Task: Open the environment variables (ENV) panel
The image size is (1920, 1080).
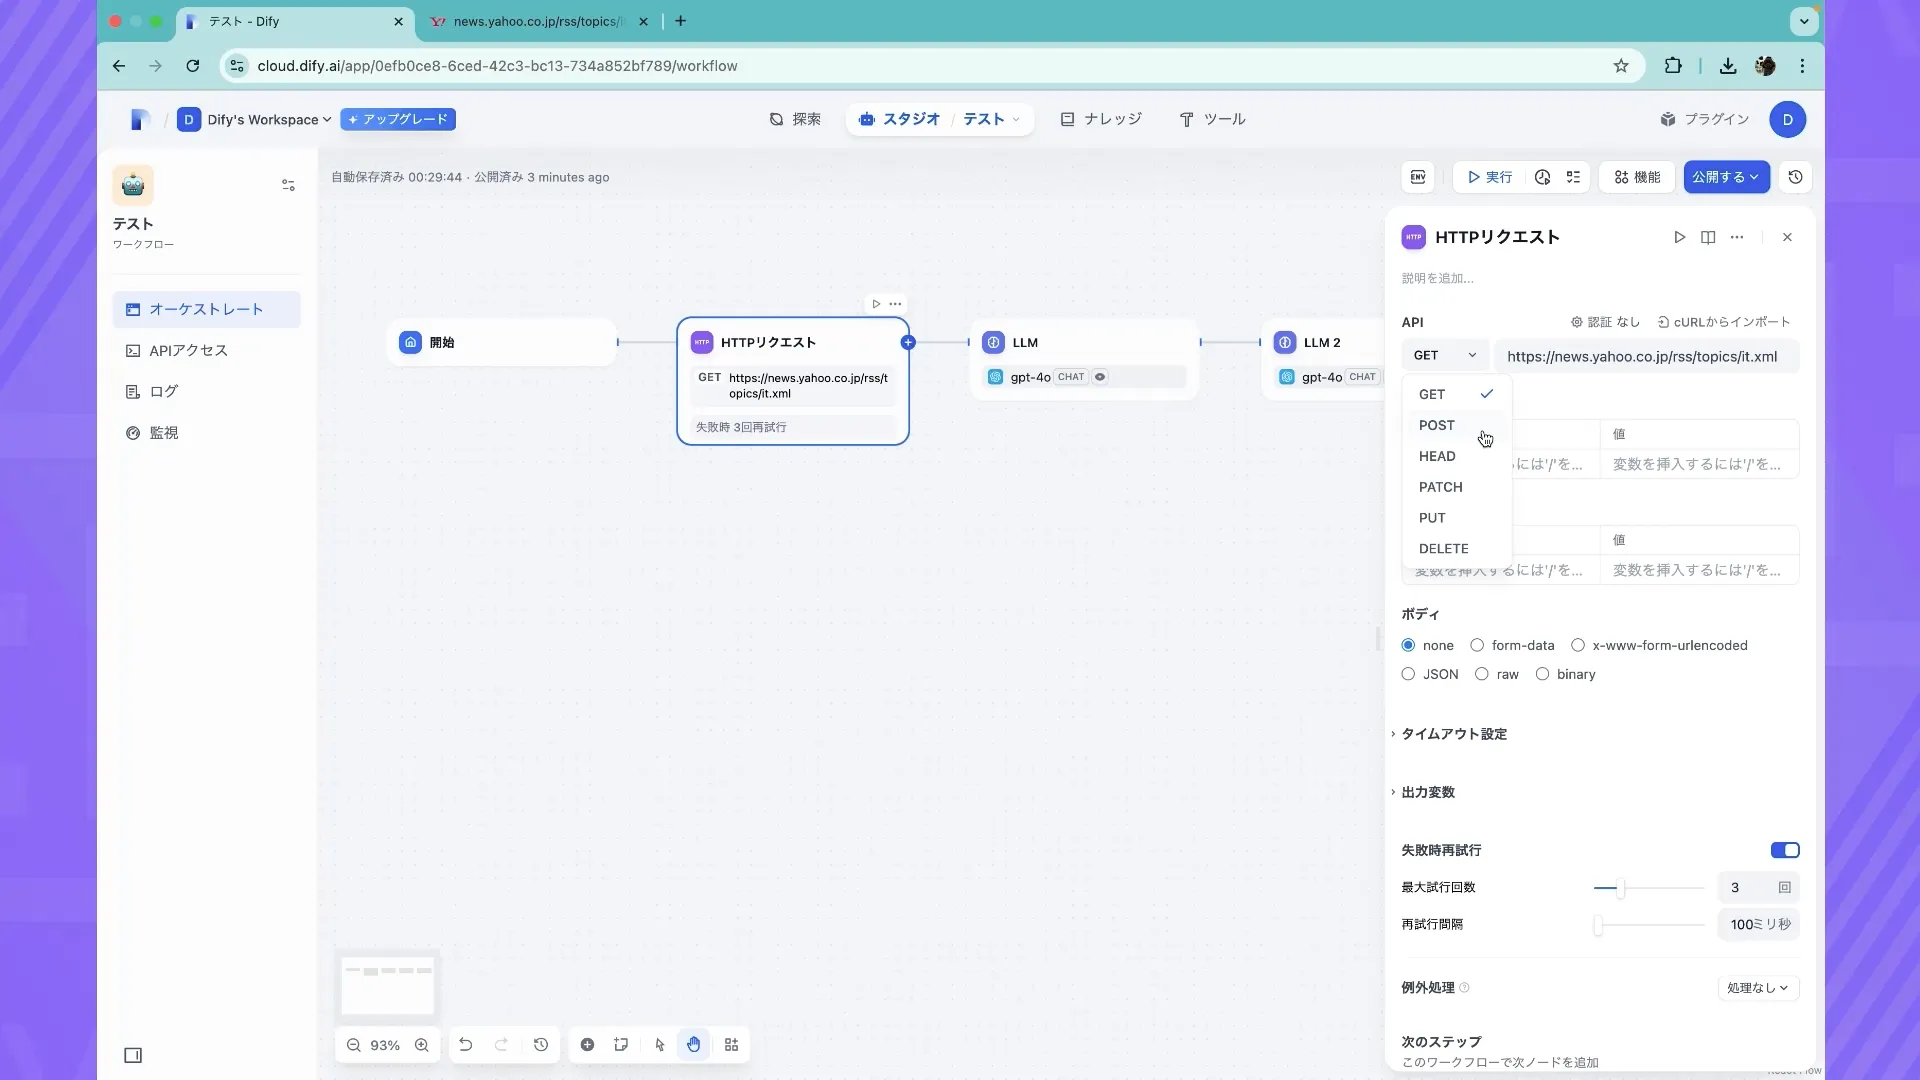Action: (1418, 177)
